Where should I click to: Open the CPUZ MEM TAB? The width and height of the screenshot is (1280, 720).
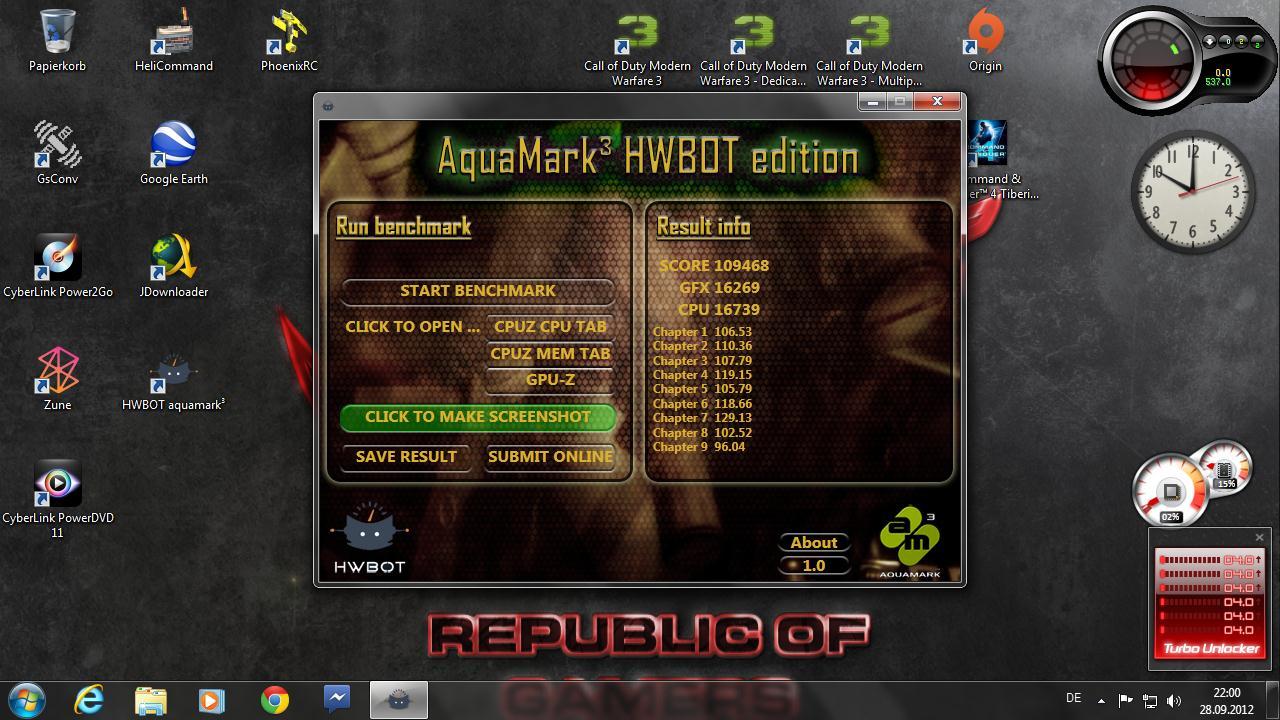(x=550, y=353)
